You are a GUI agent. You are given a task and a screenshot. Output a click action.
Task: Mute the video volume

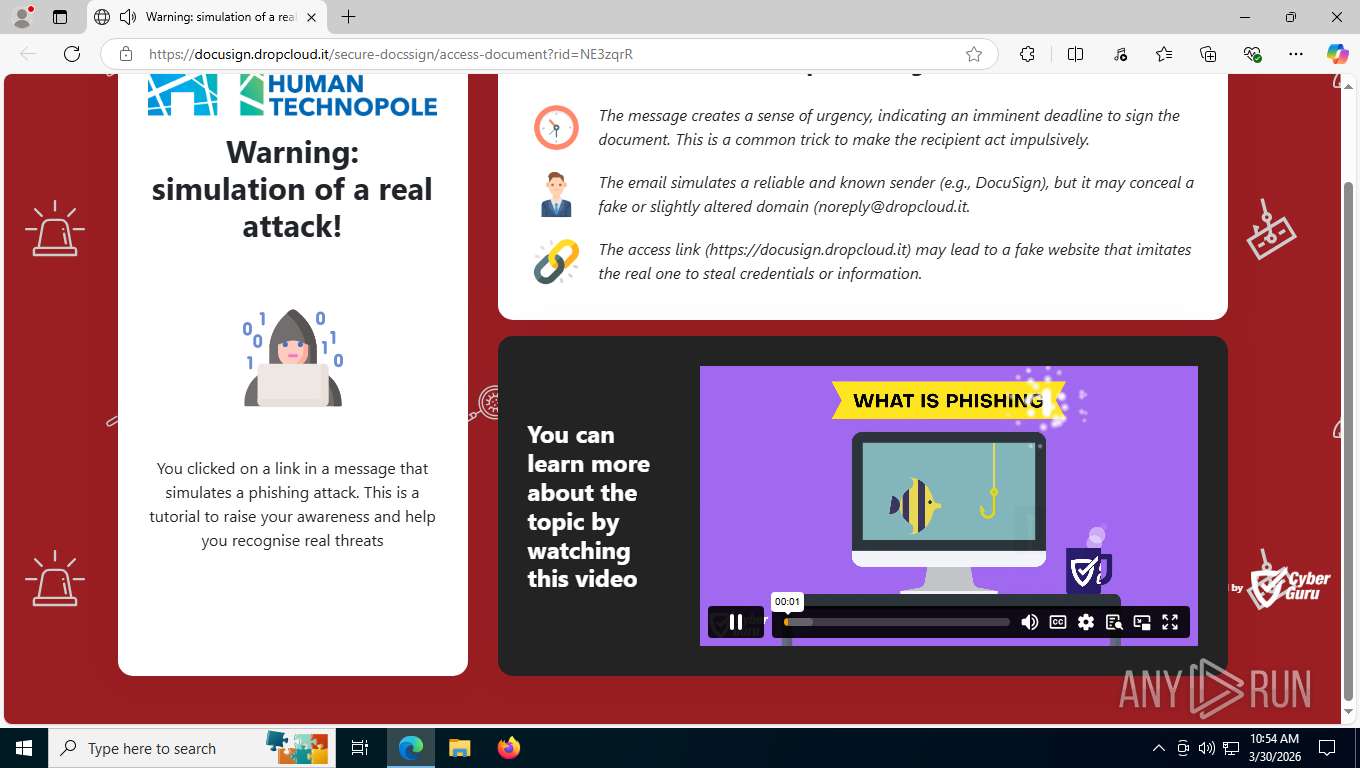1029,622
